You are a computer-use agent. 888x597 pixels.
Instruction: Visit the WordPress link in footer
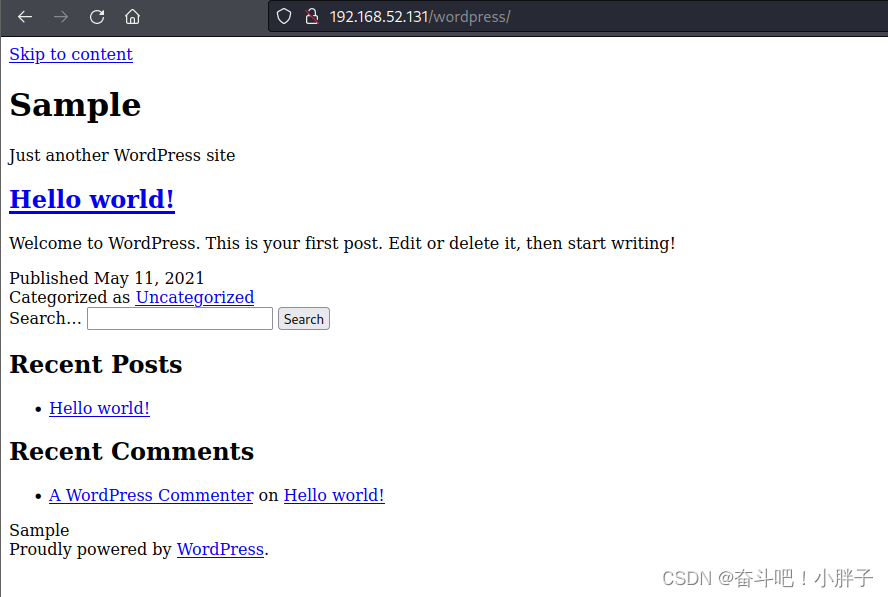(220, 549)
